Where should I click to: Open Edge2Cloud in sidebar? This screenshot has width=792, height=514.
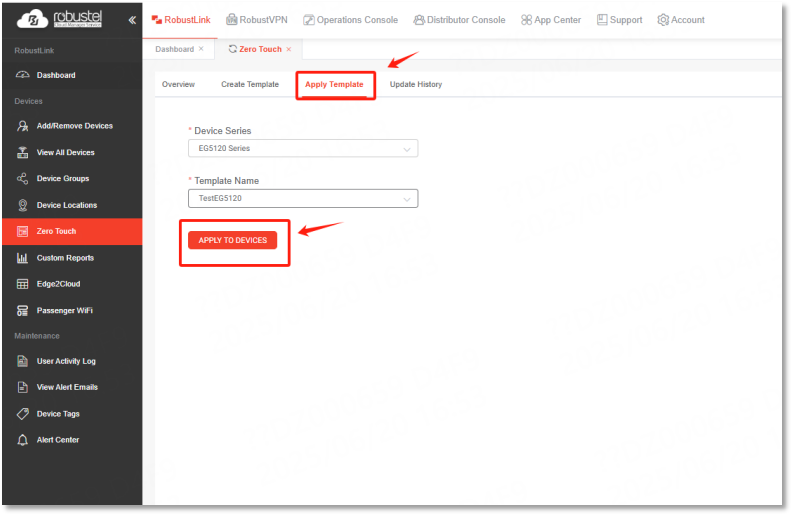[x=72, y=284]
